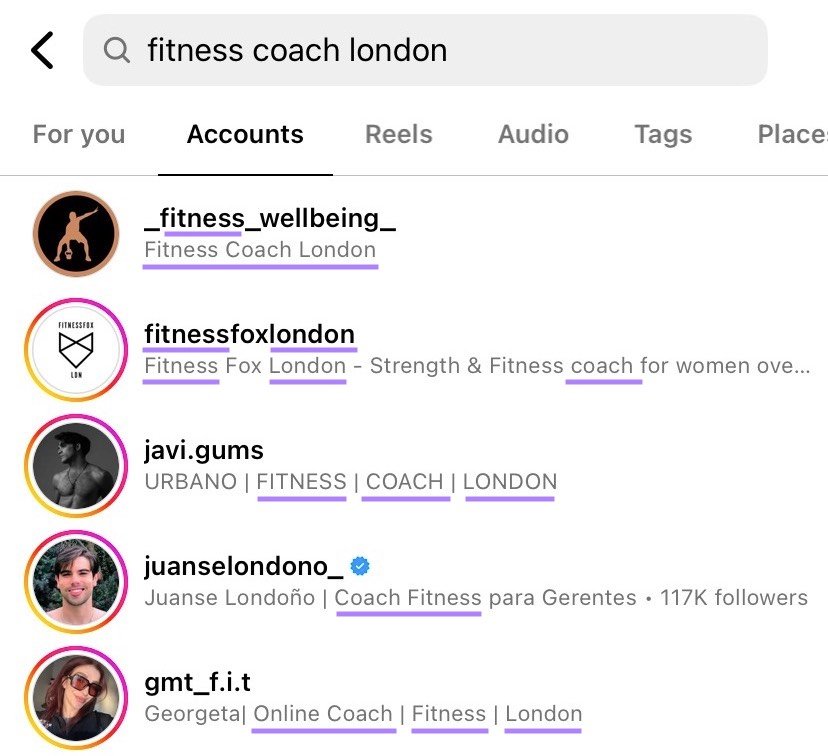Screen dimensions: 828x756
Task: Open juanselondono_'s profile picture
Action: 75,581
